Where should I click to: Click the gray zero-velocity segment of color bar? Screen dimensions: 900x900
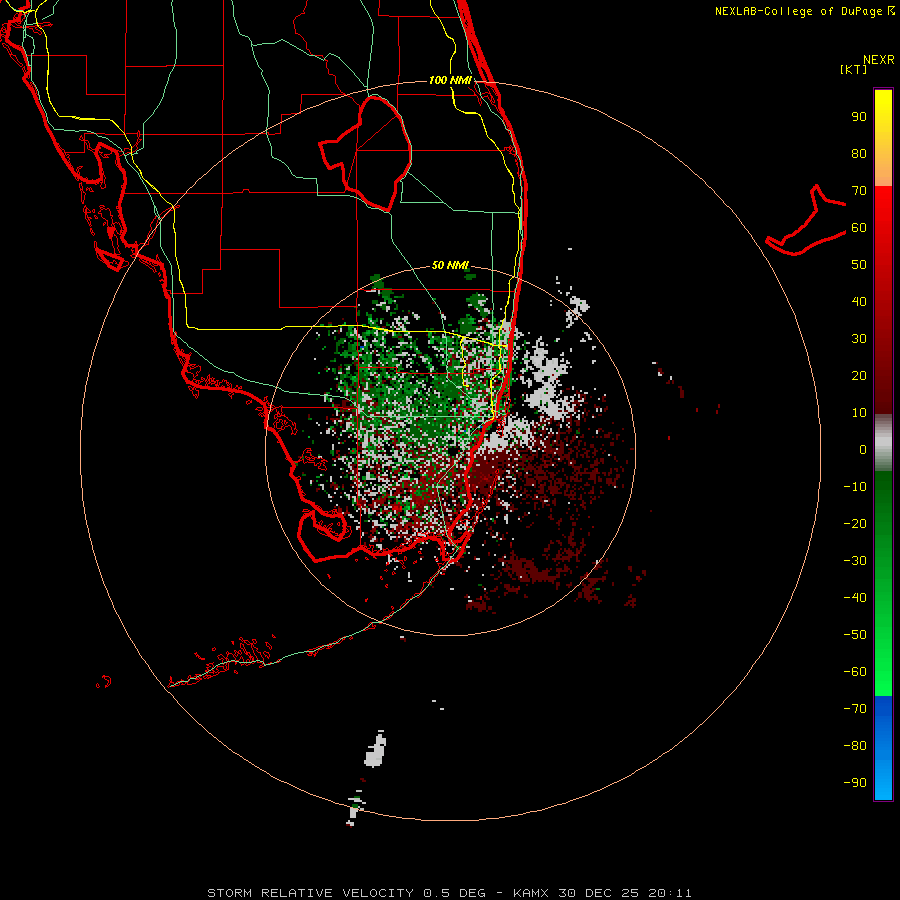(883, 443)
